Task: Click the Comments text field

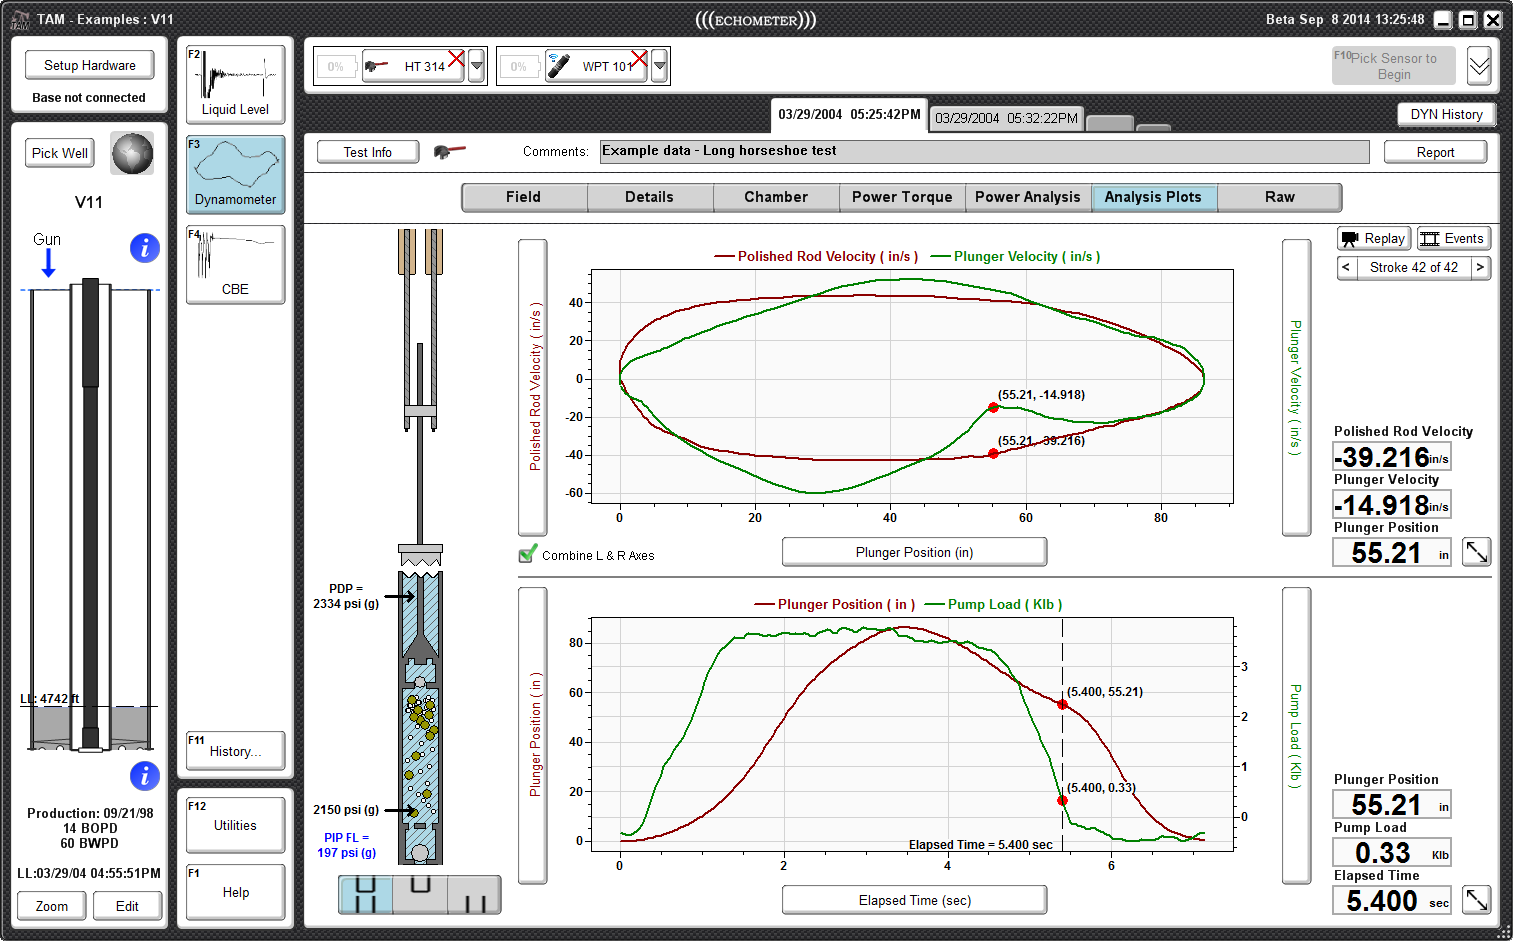Action: point(983,151)
